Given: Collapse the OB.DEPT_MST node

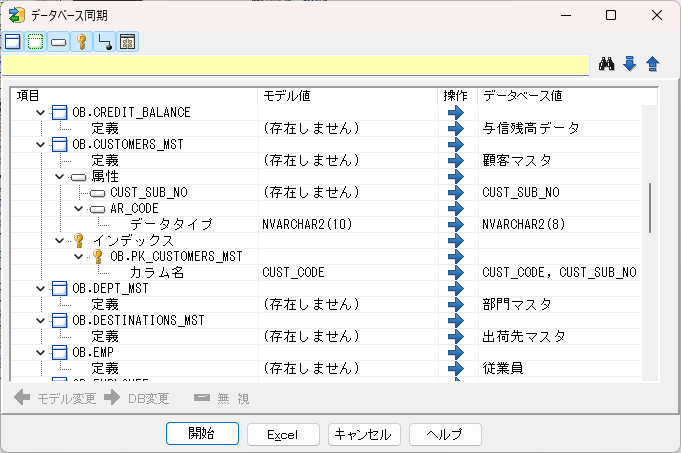Looking at the screenshot, I should (x=40, y=289).
